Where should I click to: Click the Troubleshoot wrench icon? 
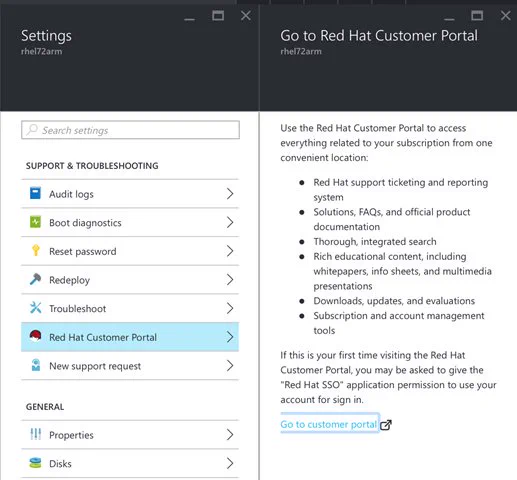point(35,308)
